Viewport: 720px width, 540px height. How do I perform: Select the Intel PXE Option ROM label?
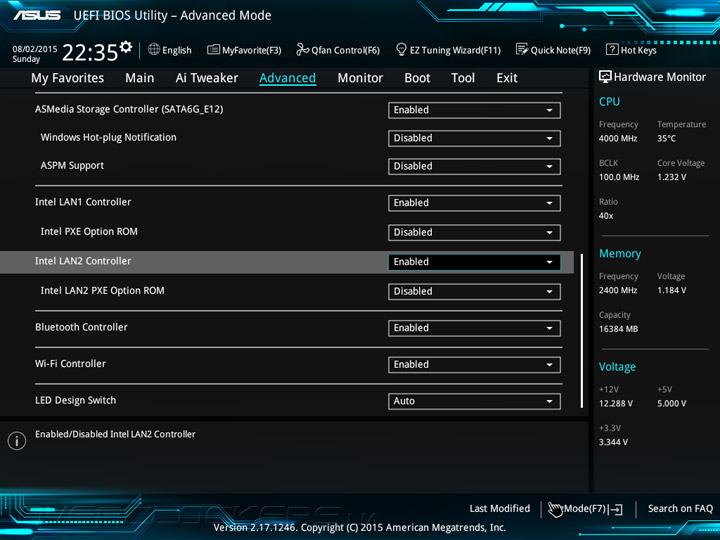(89, 231)
